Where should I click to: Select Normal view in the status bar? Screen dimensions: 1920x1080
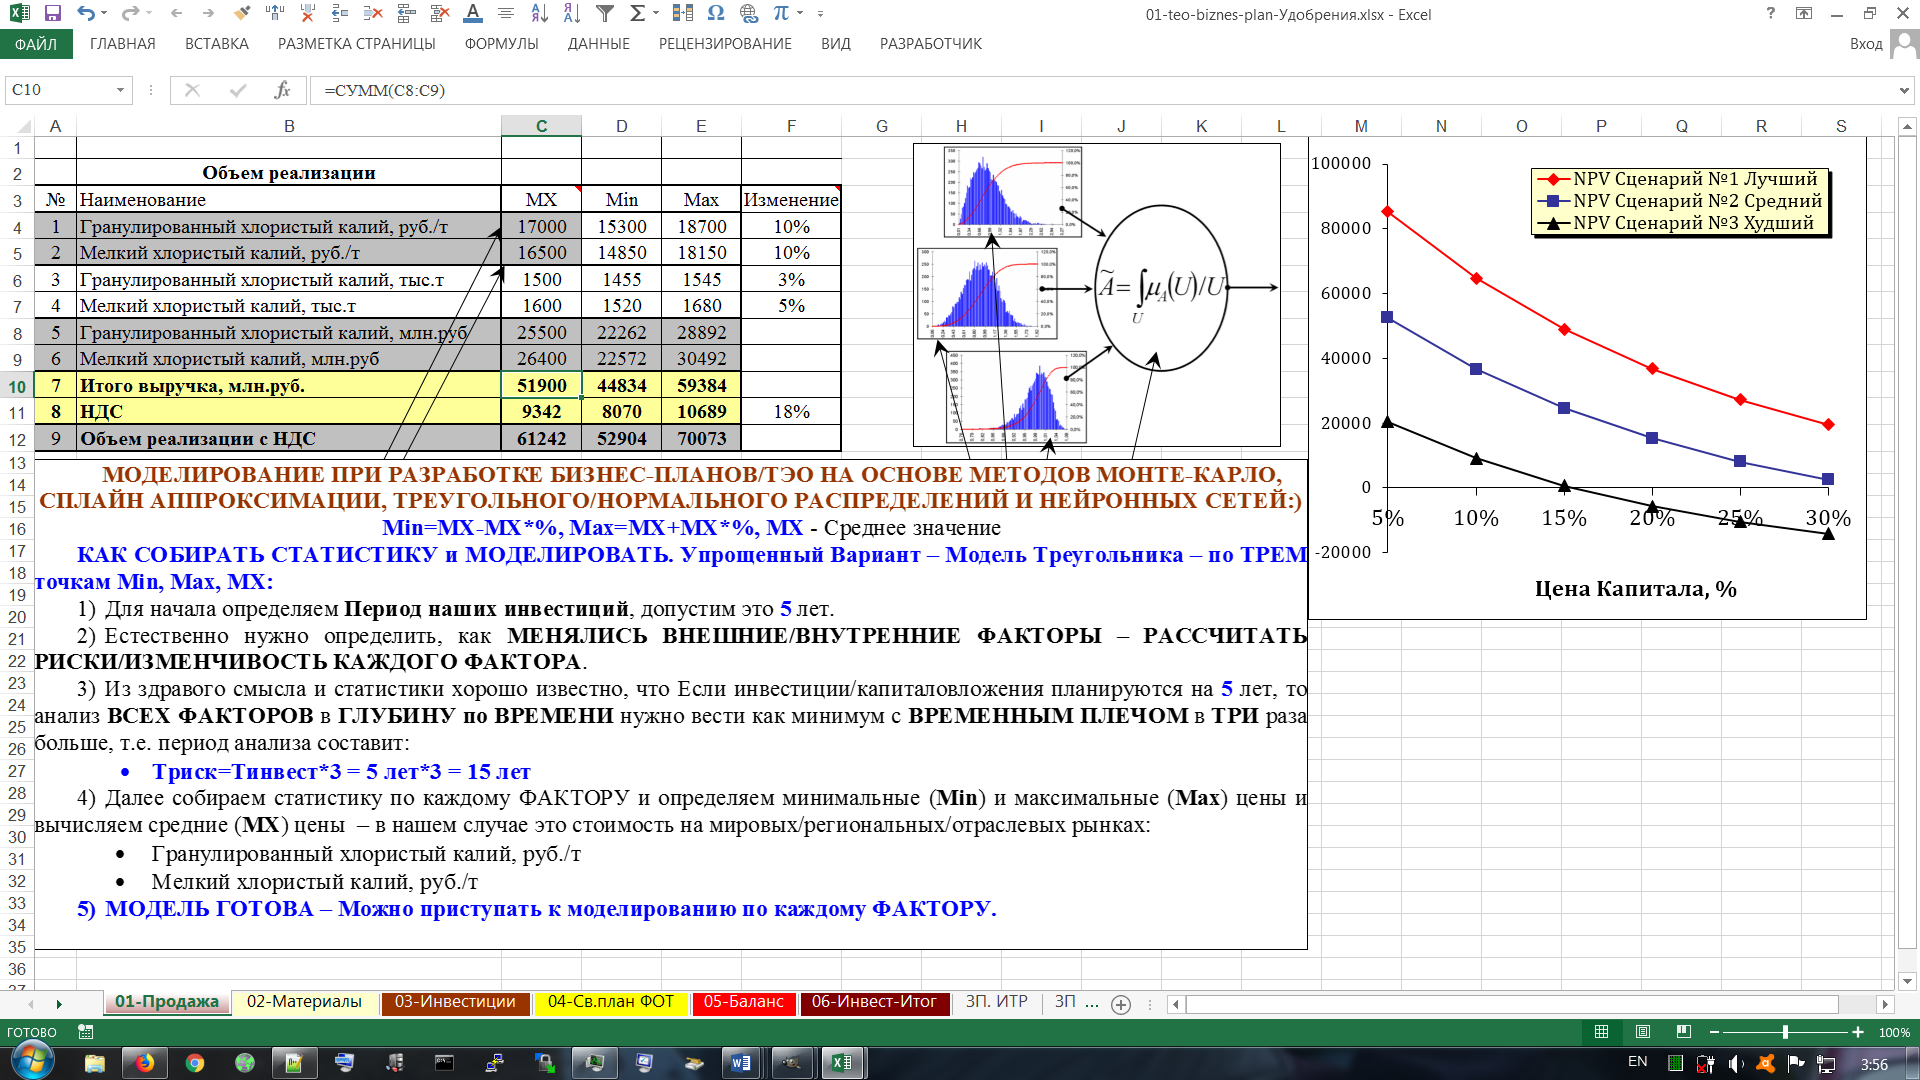[1601, 1032]
